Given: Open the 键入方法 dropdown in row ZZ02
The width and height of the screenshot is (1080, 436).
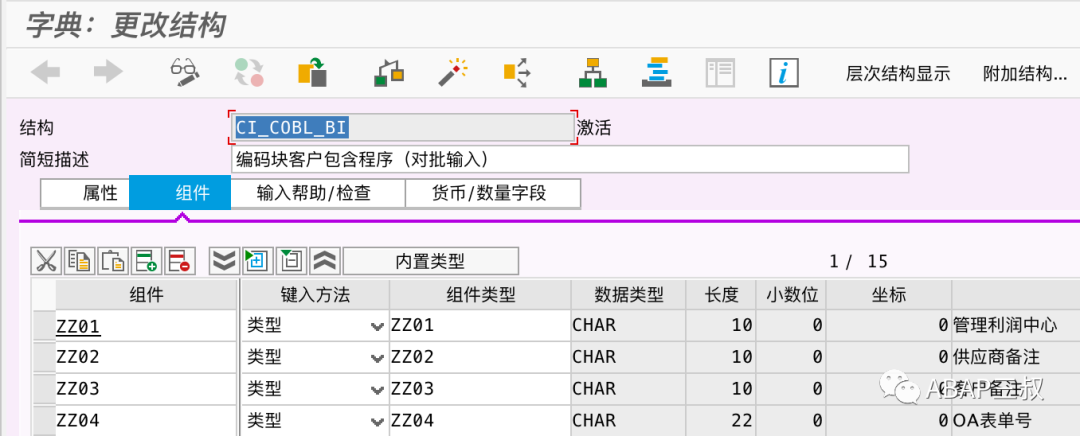Looking at the screenshot, I should tap(377, 357).
